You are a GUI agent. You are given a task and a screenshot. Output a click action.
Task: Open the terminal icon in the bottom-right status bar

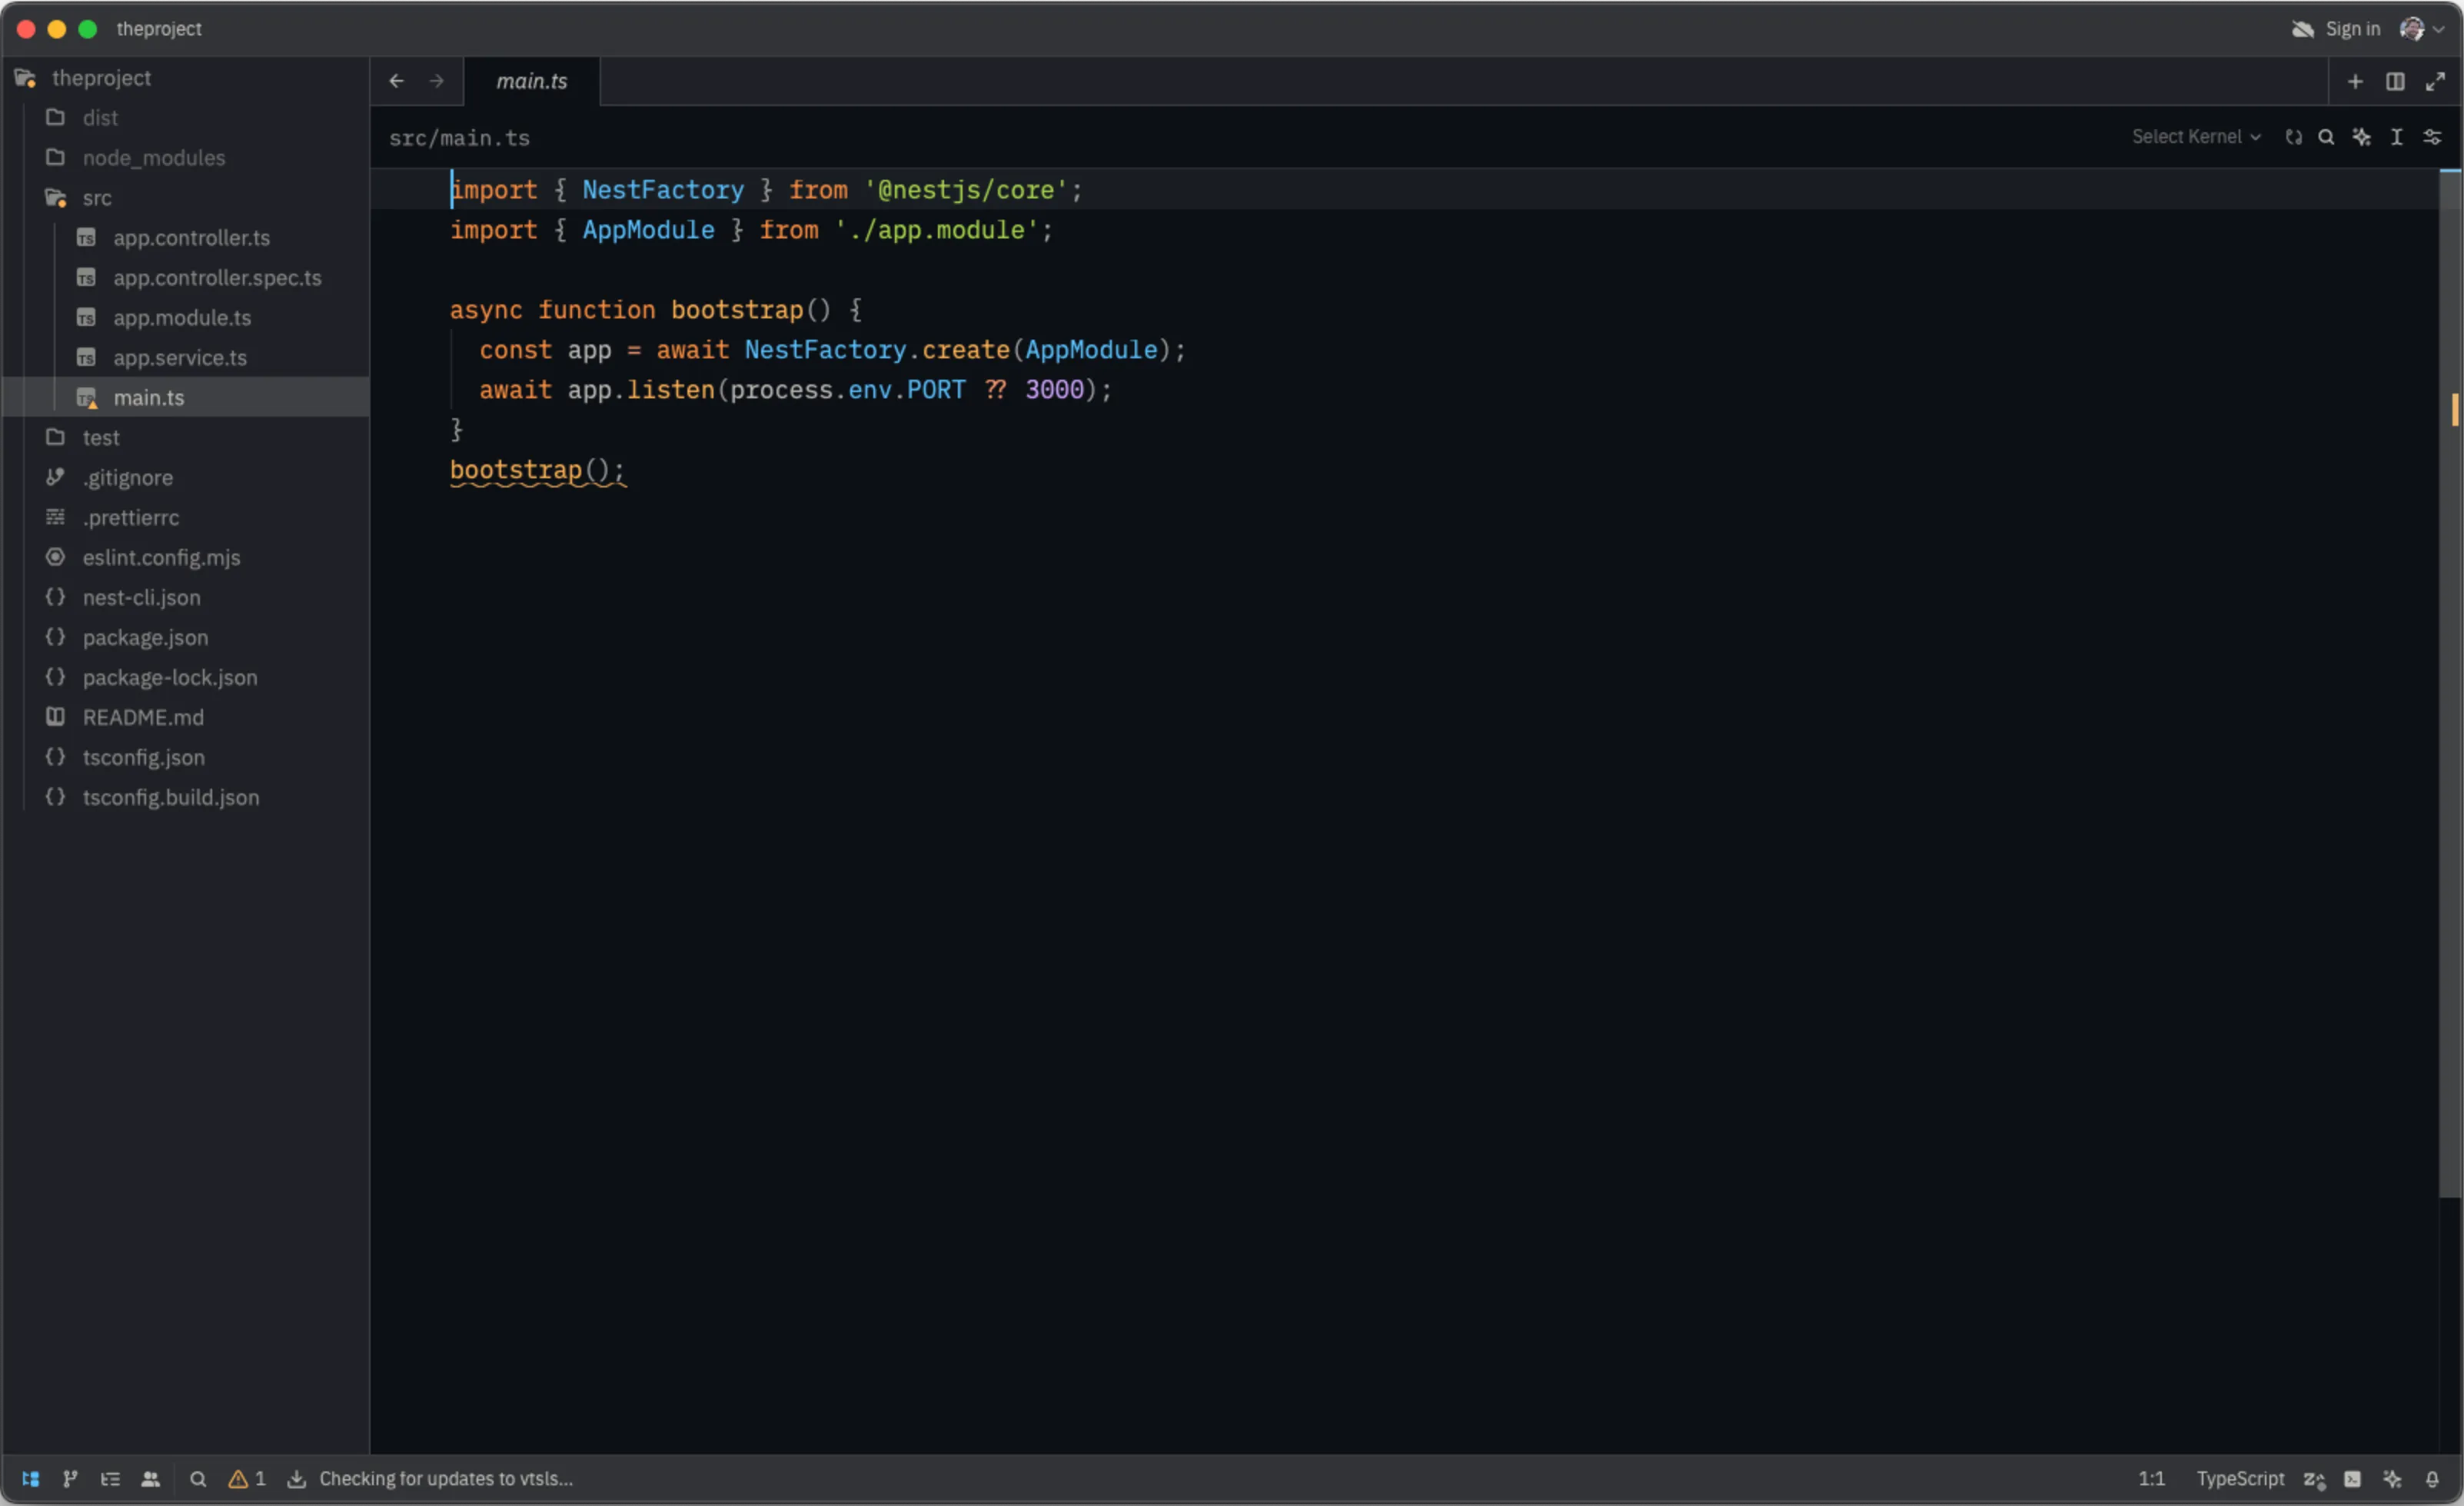click(2352, 1479)
